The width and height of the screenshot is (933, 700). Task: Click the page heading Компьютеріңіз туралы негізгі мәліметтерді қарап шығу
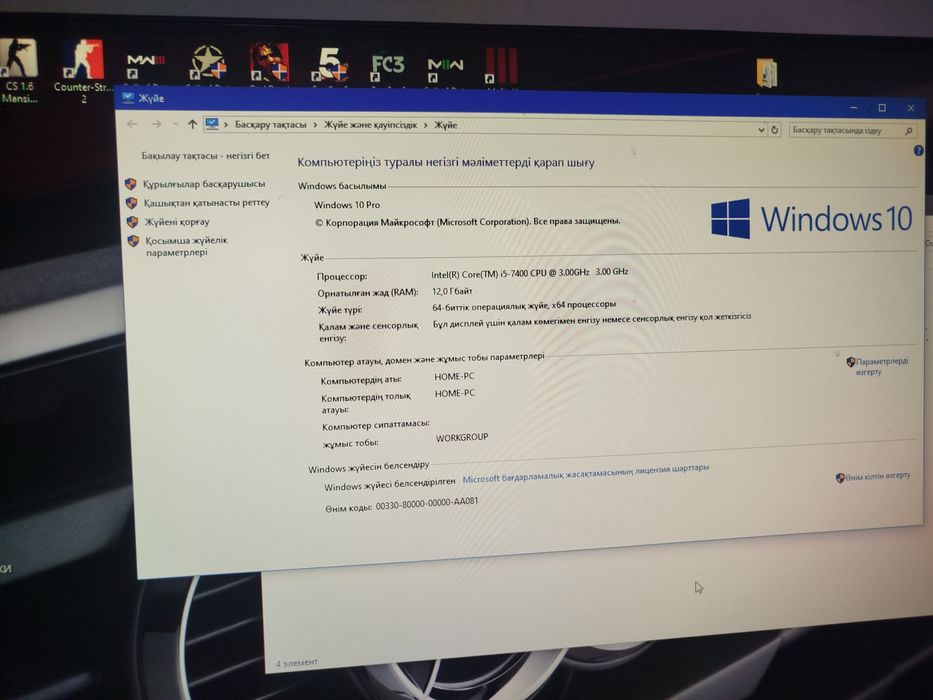446,162
